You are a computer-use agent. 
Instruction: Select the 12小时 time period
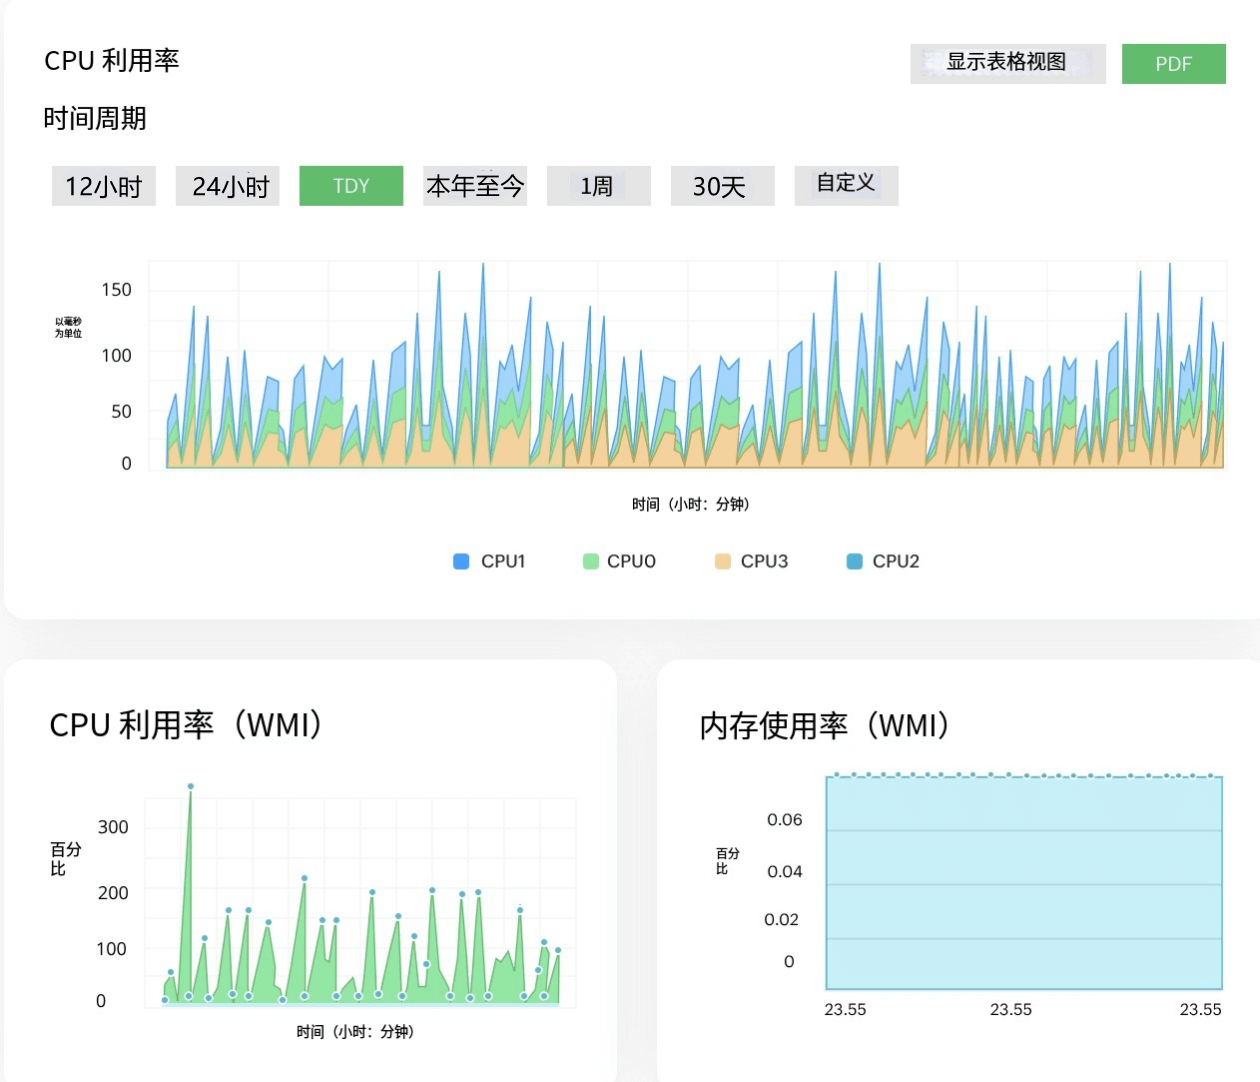click(x=103, y=186)
